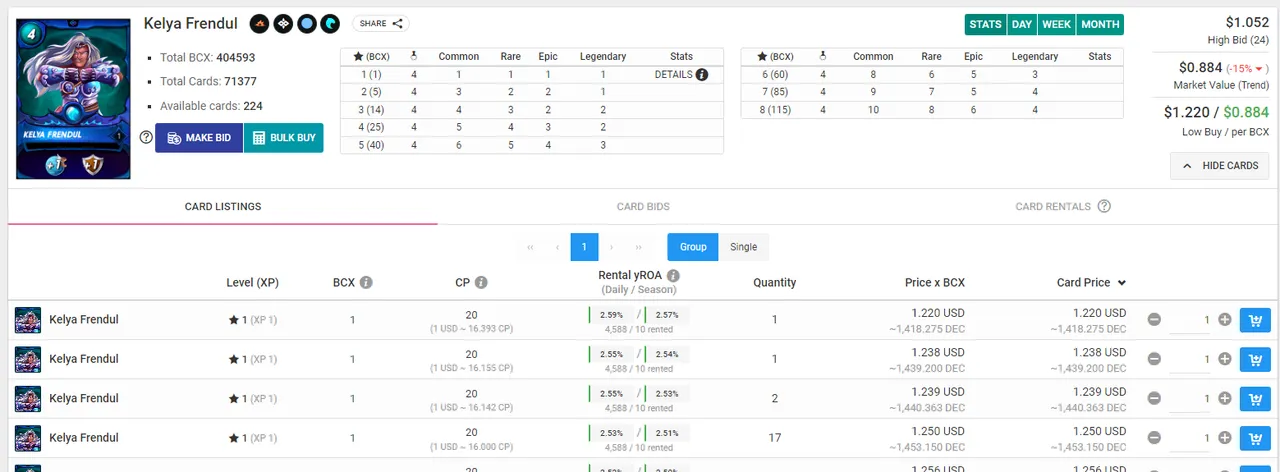Switch listings view to Single
The height and width of the screenshot is (472, 1280).
click(744, 247)
